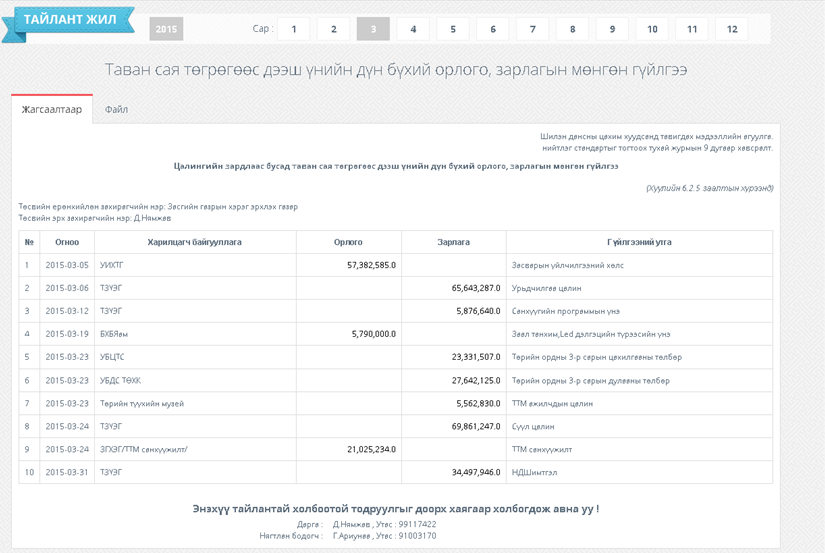The height and width of the screenshot is (553, 825).
Task: Select month 11
Action: pos(692,29)
